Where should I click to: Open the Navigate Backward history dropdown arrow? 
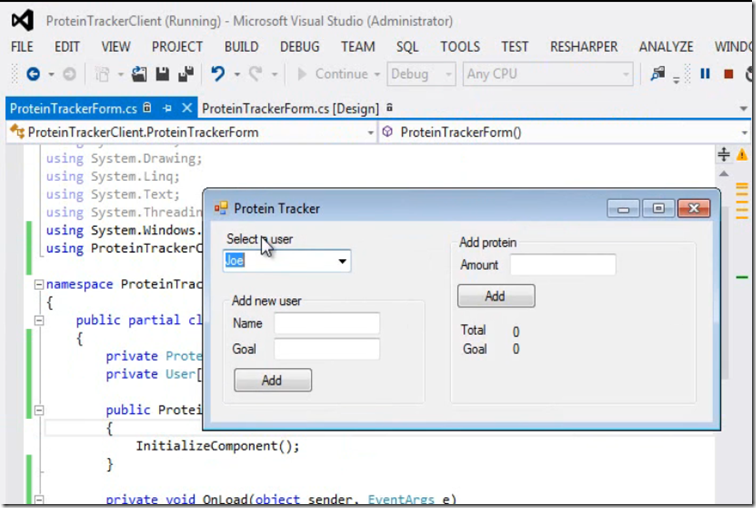pos(51,75)
